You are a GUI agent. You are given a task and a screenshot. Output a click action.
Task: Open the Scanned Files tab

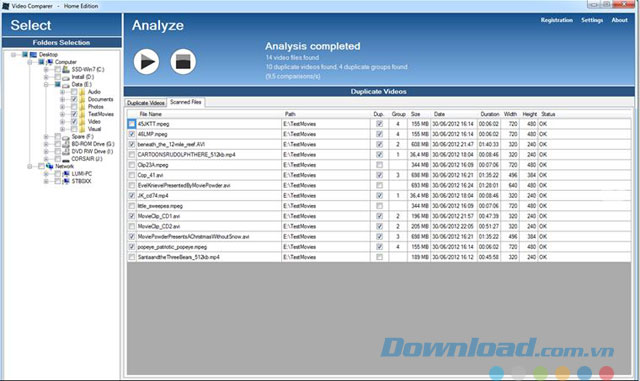[x=186, y=102]
